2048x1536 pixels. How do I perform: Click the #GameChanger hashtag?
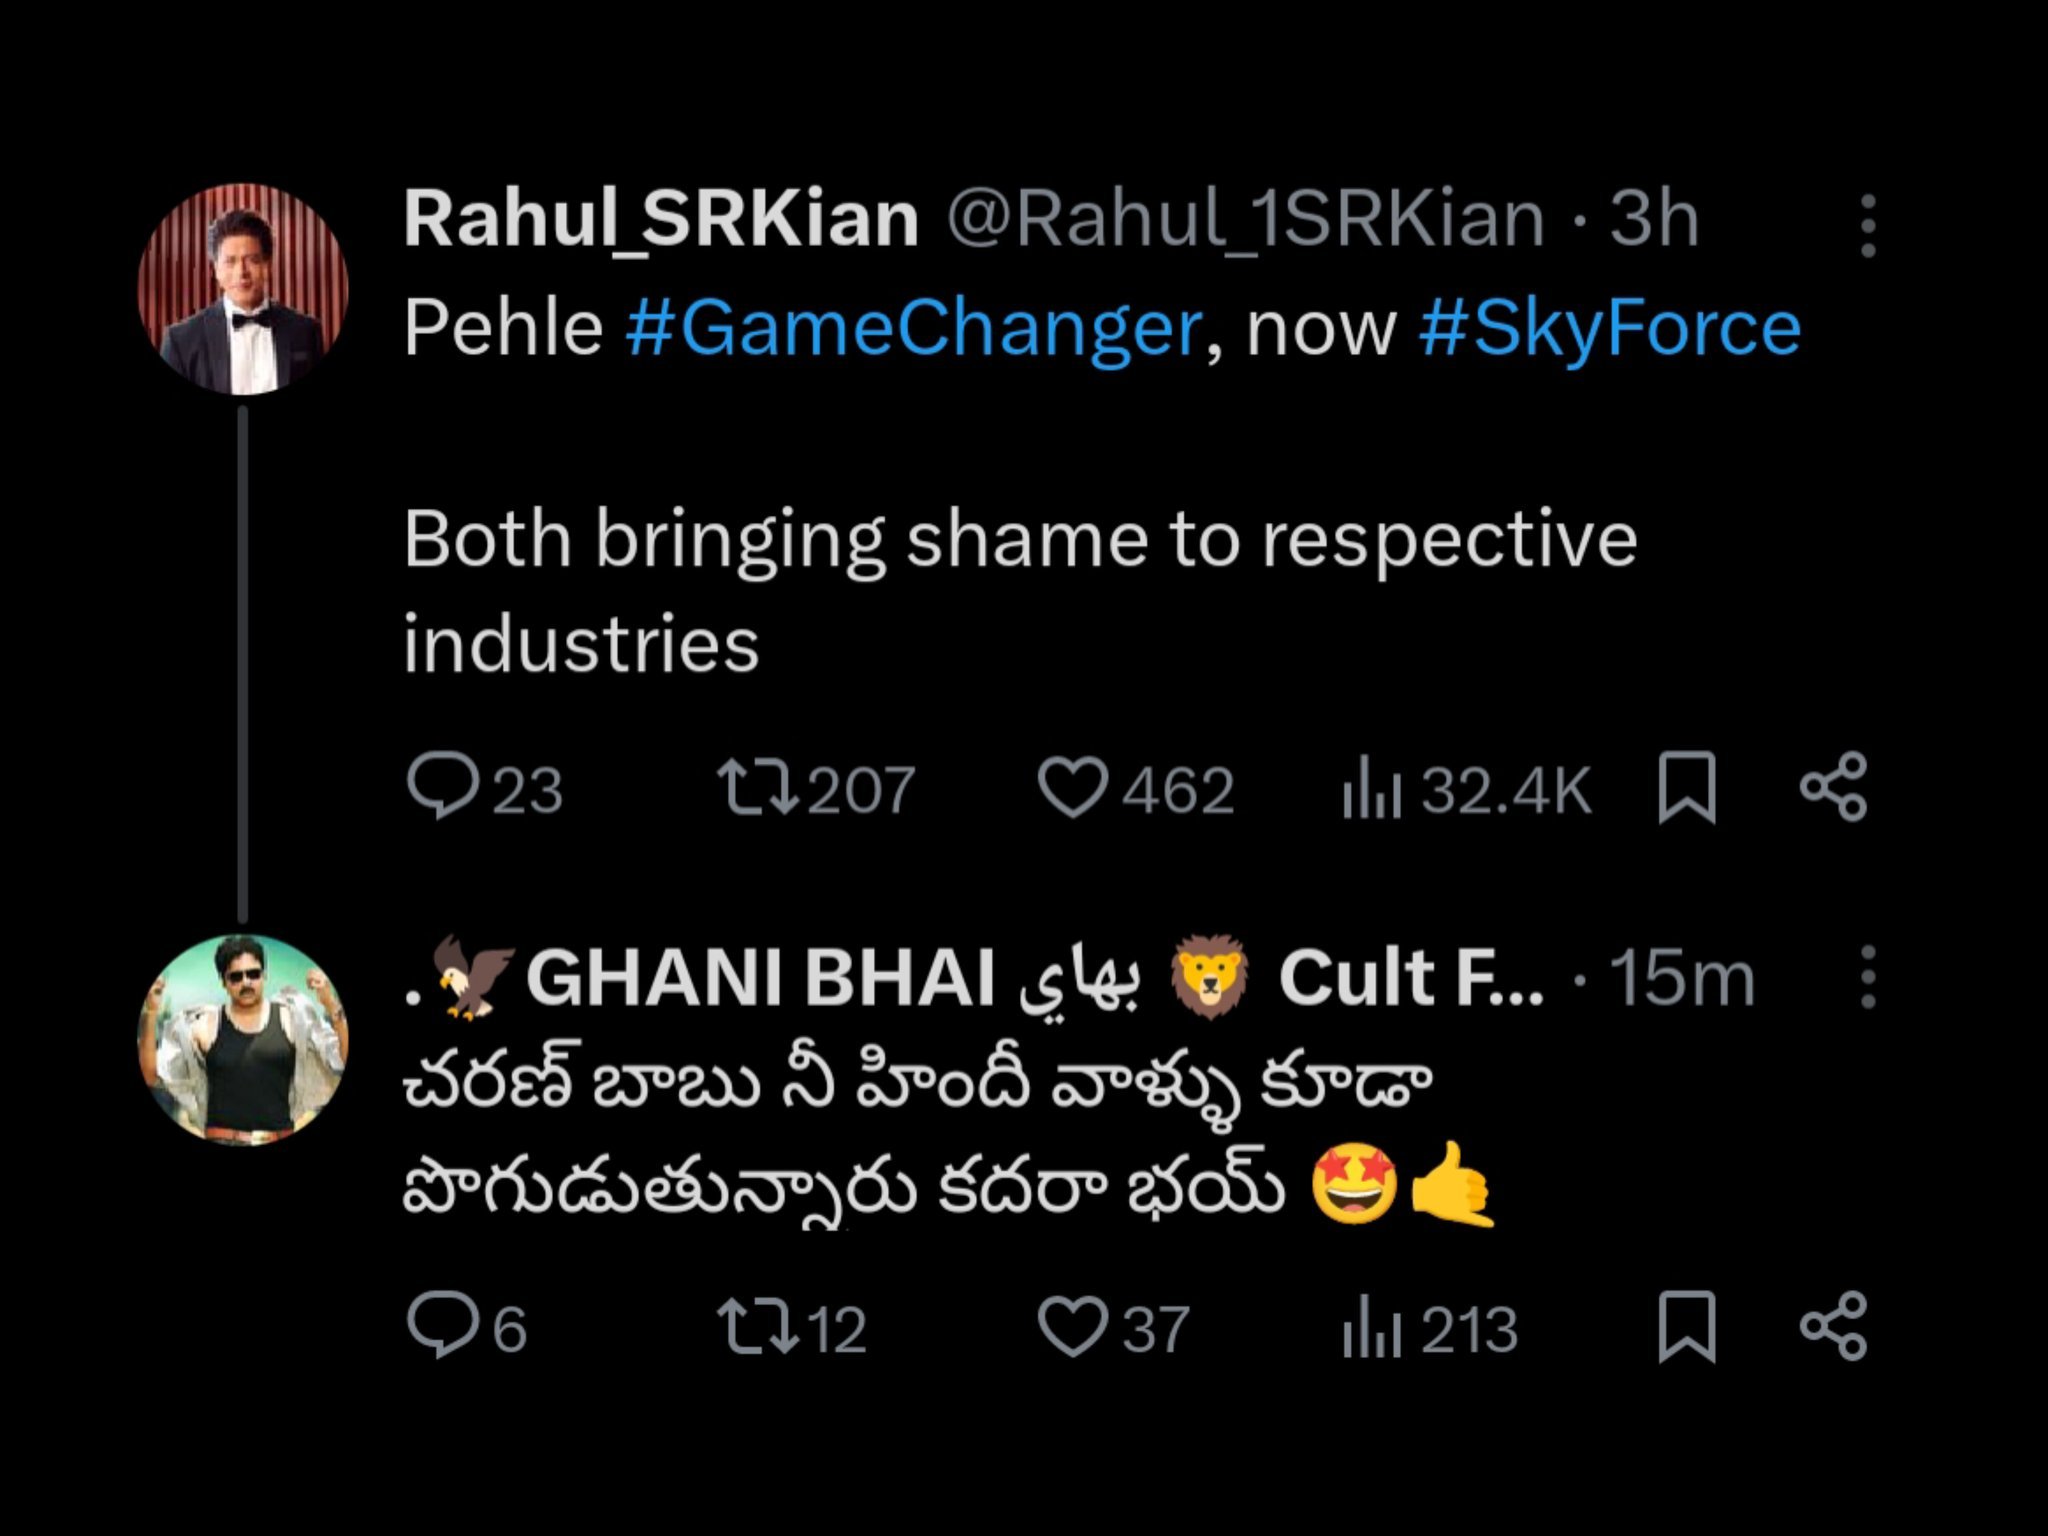913,329
